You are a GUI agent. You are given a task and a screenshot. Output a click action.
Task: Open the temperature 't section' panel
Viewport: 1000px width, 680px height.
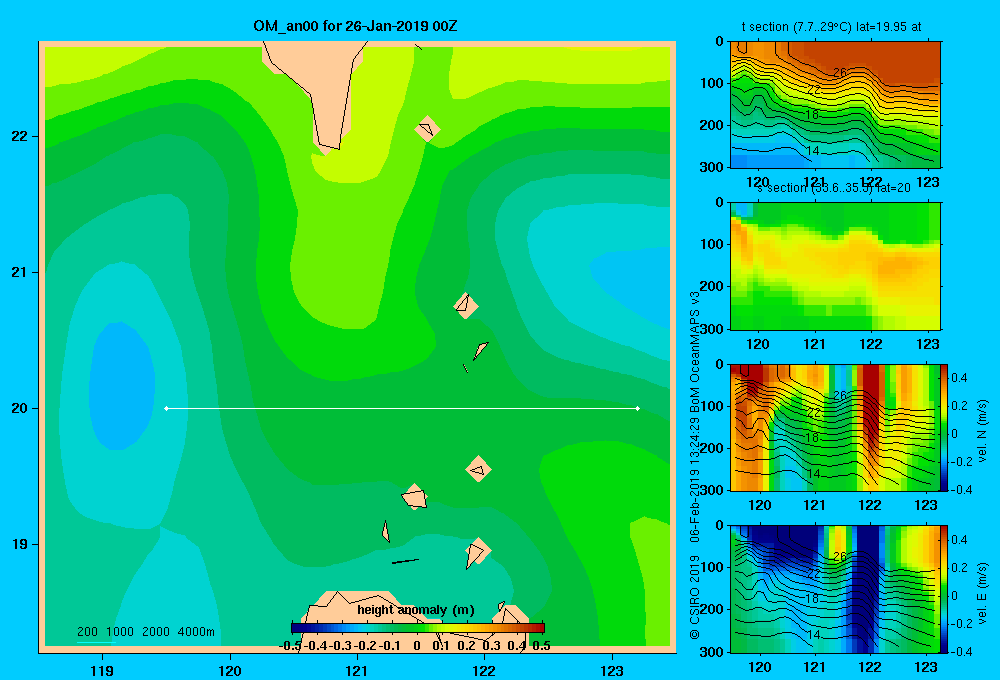pyautogui.click(x=835, y=105)
